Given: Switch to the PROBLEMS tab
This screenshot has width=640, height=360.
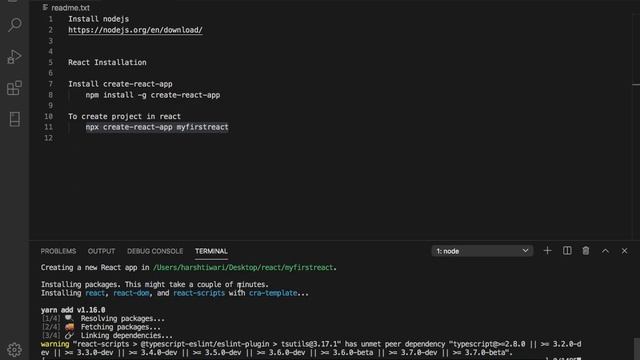Looking at the screenshot, I should pos(58,251).
